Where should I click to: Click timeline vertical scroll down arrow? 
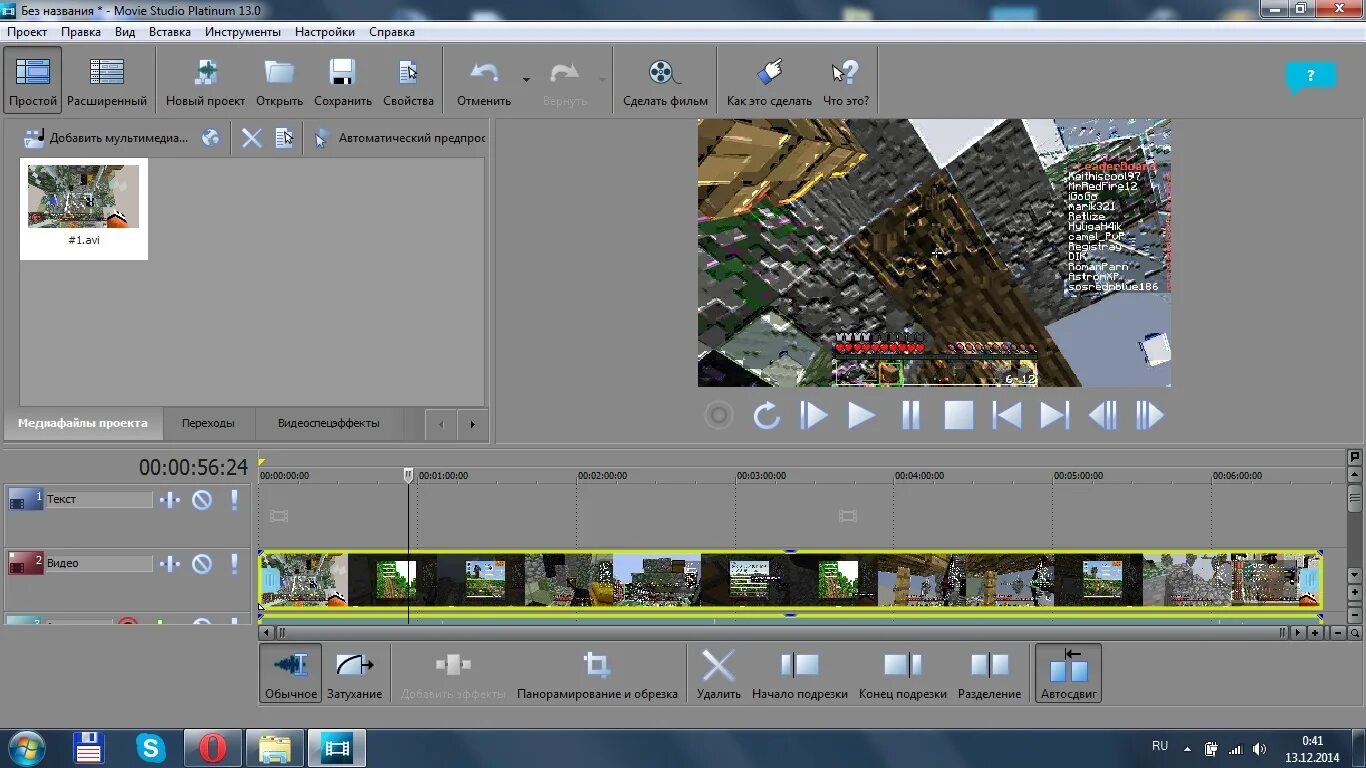pyautogui.click(x=1355, y=576)
